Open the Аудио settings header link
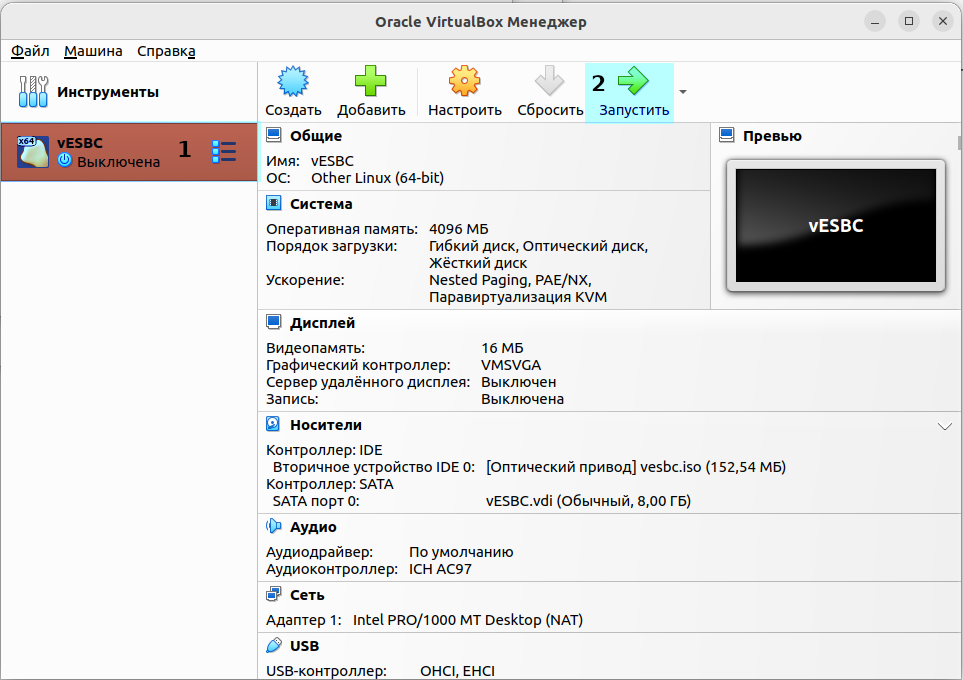The height and width of the screenshot is (680, 963). coord(313,527)
